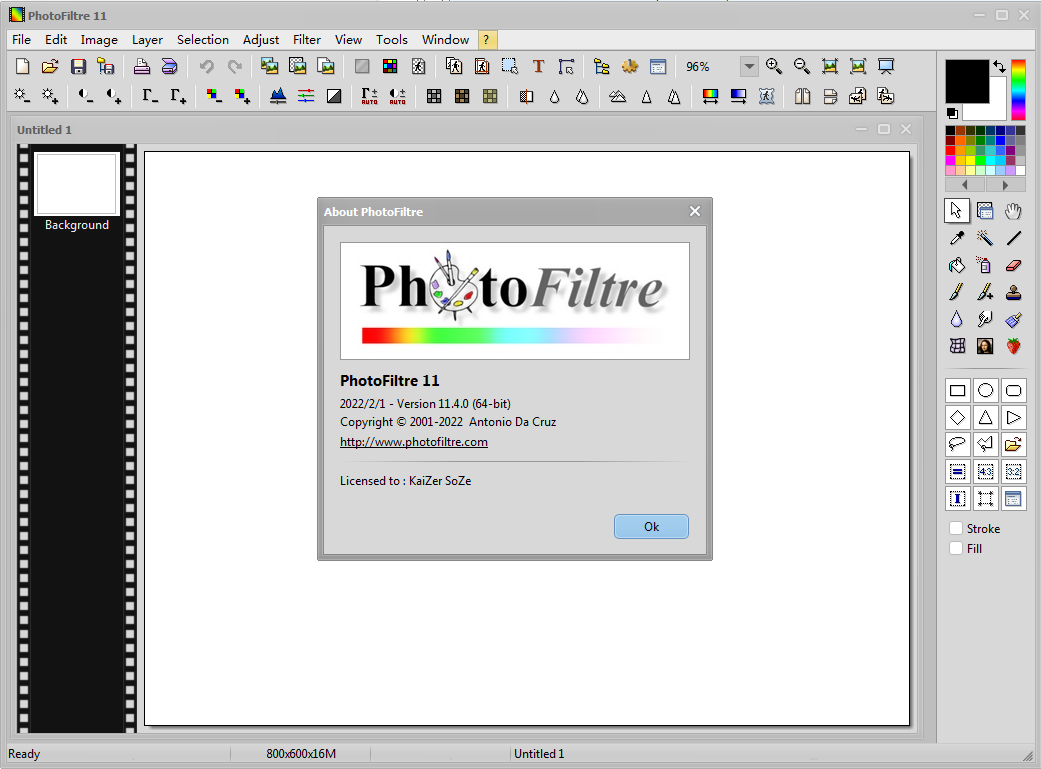Image resolution: width=1041 pixels, height=769 pixels.
Task: Choose the Clone Stamp tool
Action: [x=1011, y=292]
